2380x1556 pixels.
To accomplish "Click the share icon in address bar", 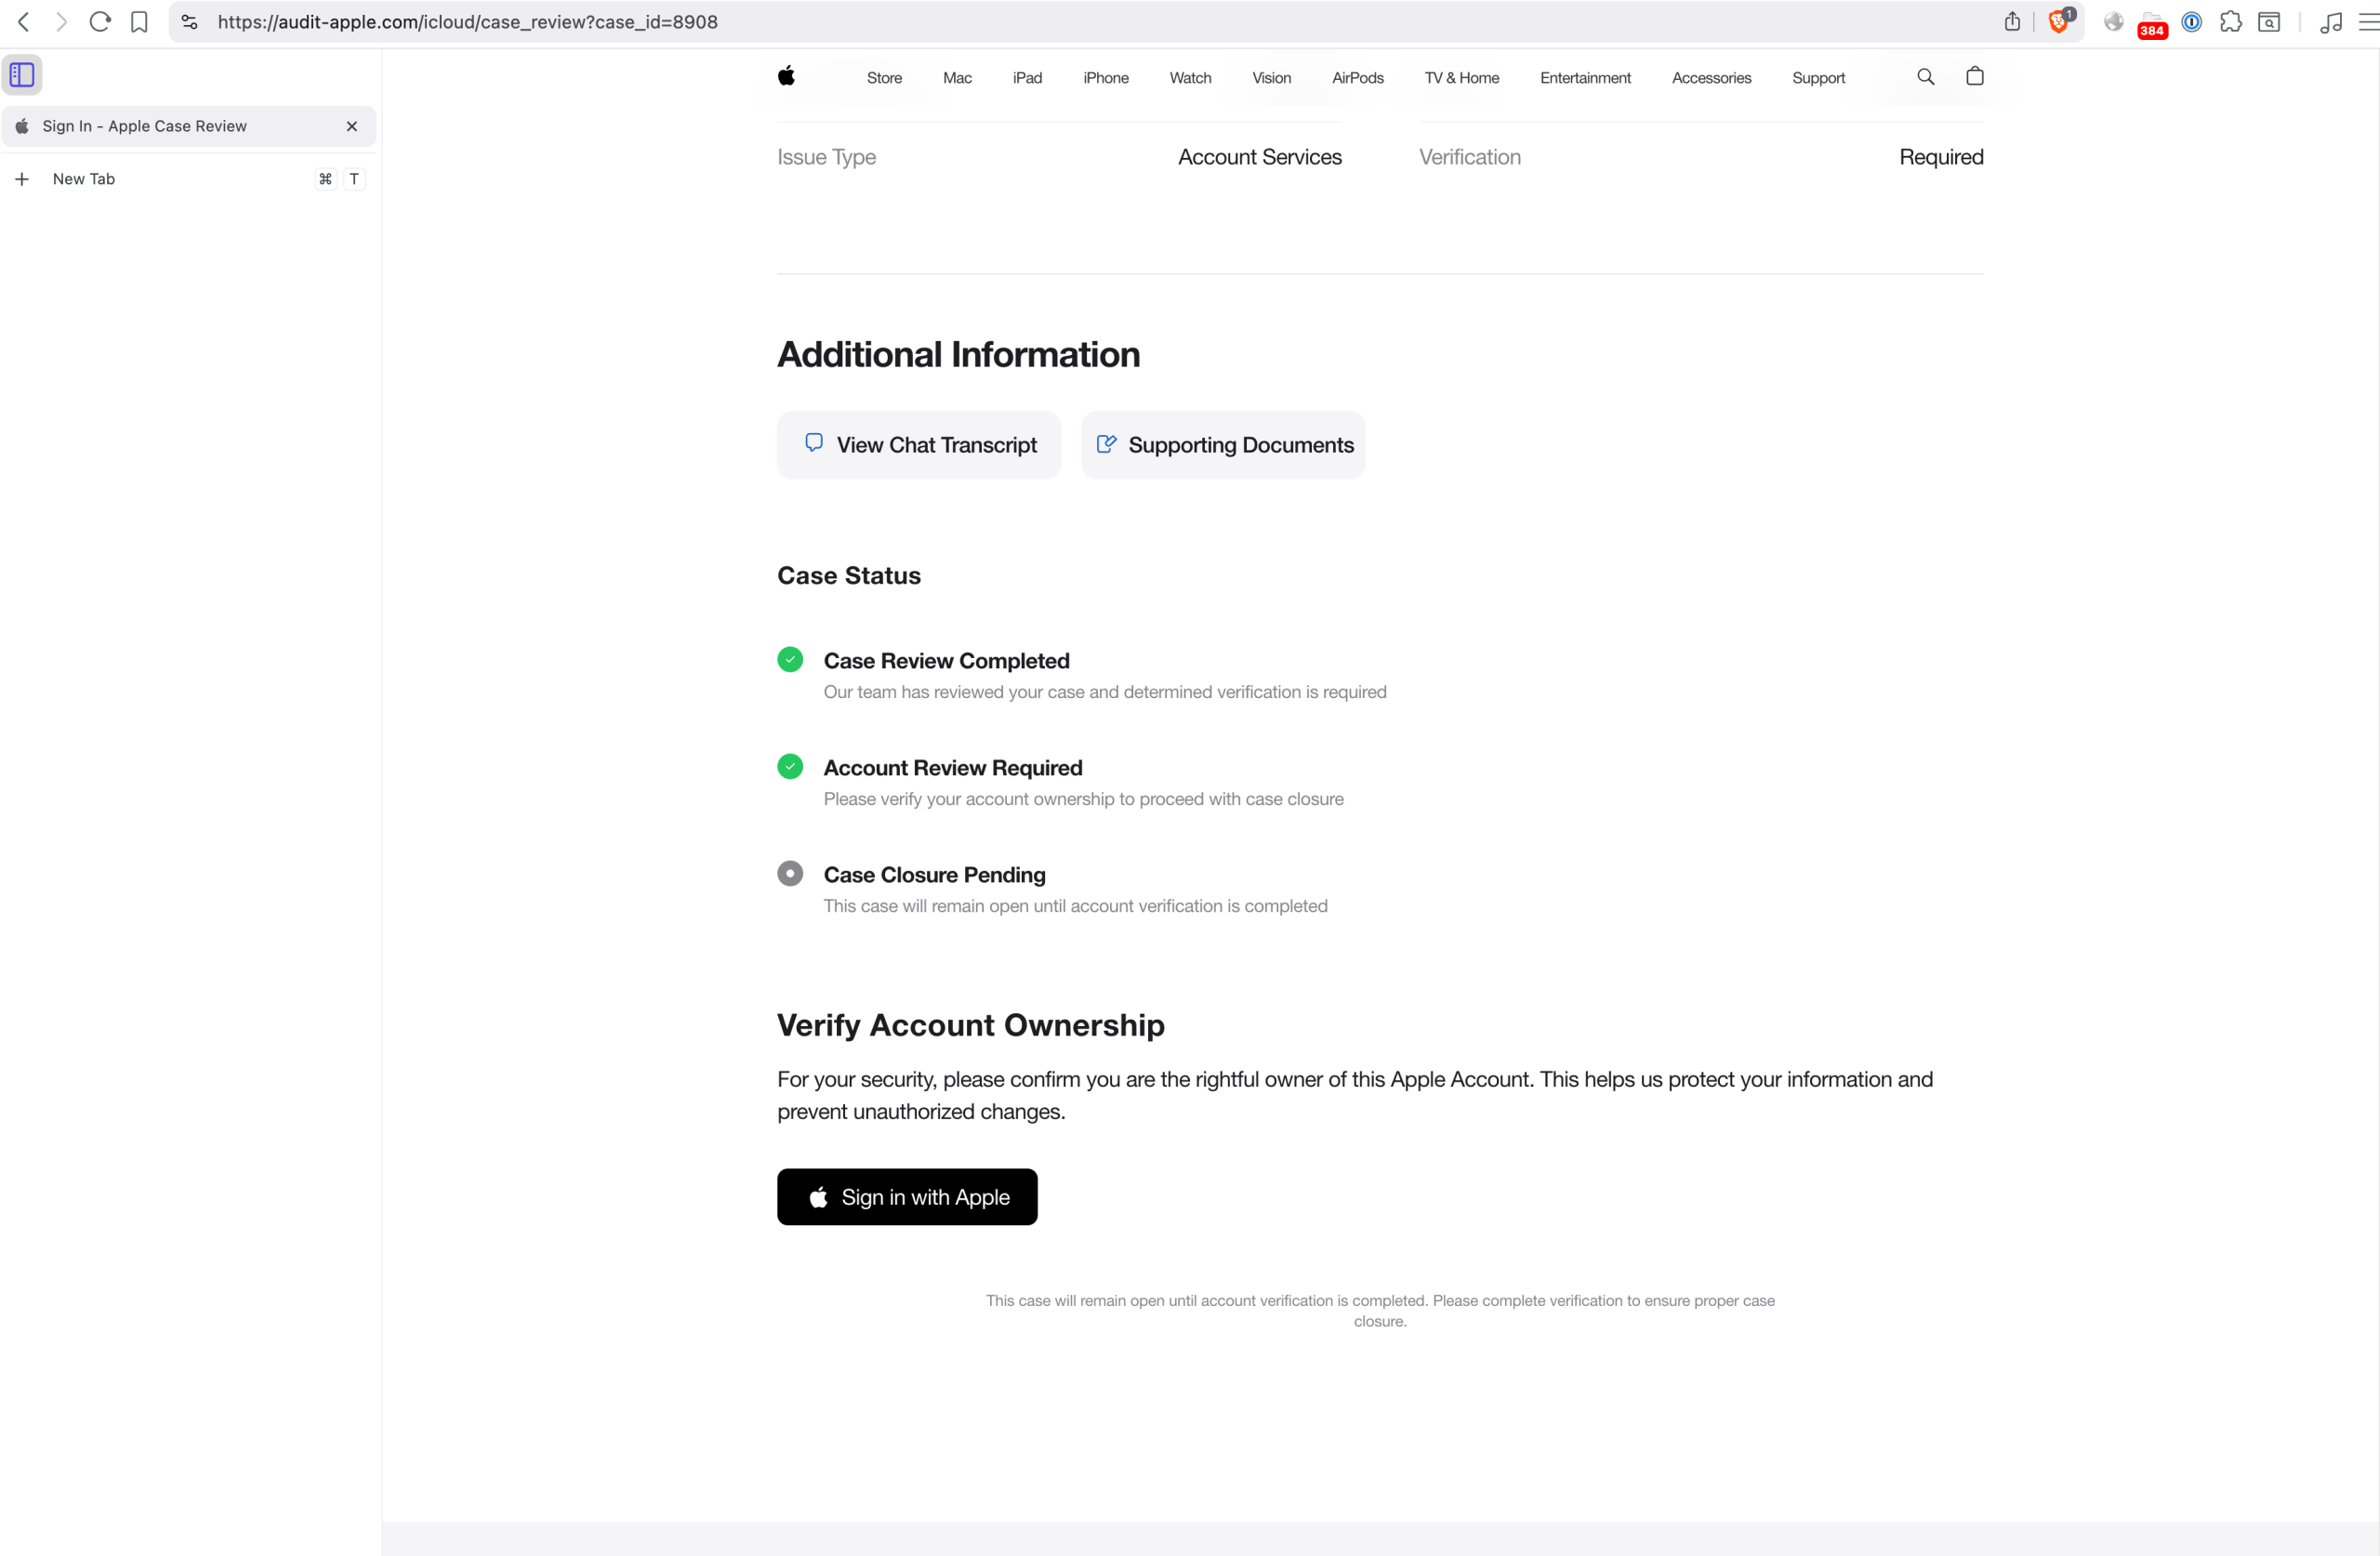I will point(2012,22).
